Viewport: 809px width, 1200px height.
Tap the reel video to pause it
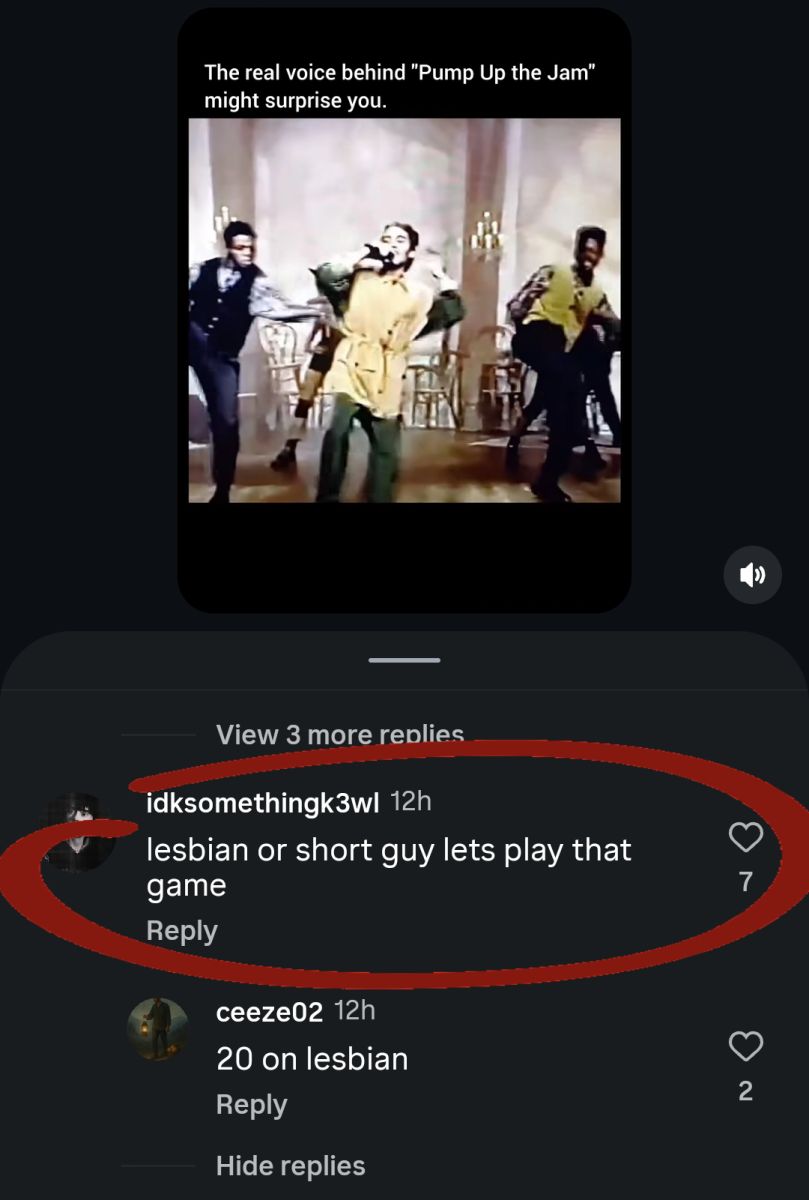[x=404, y=310]
